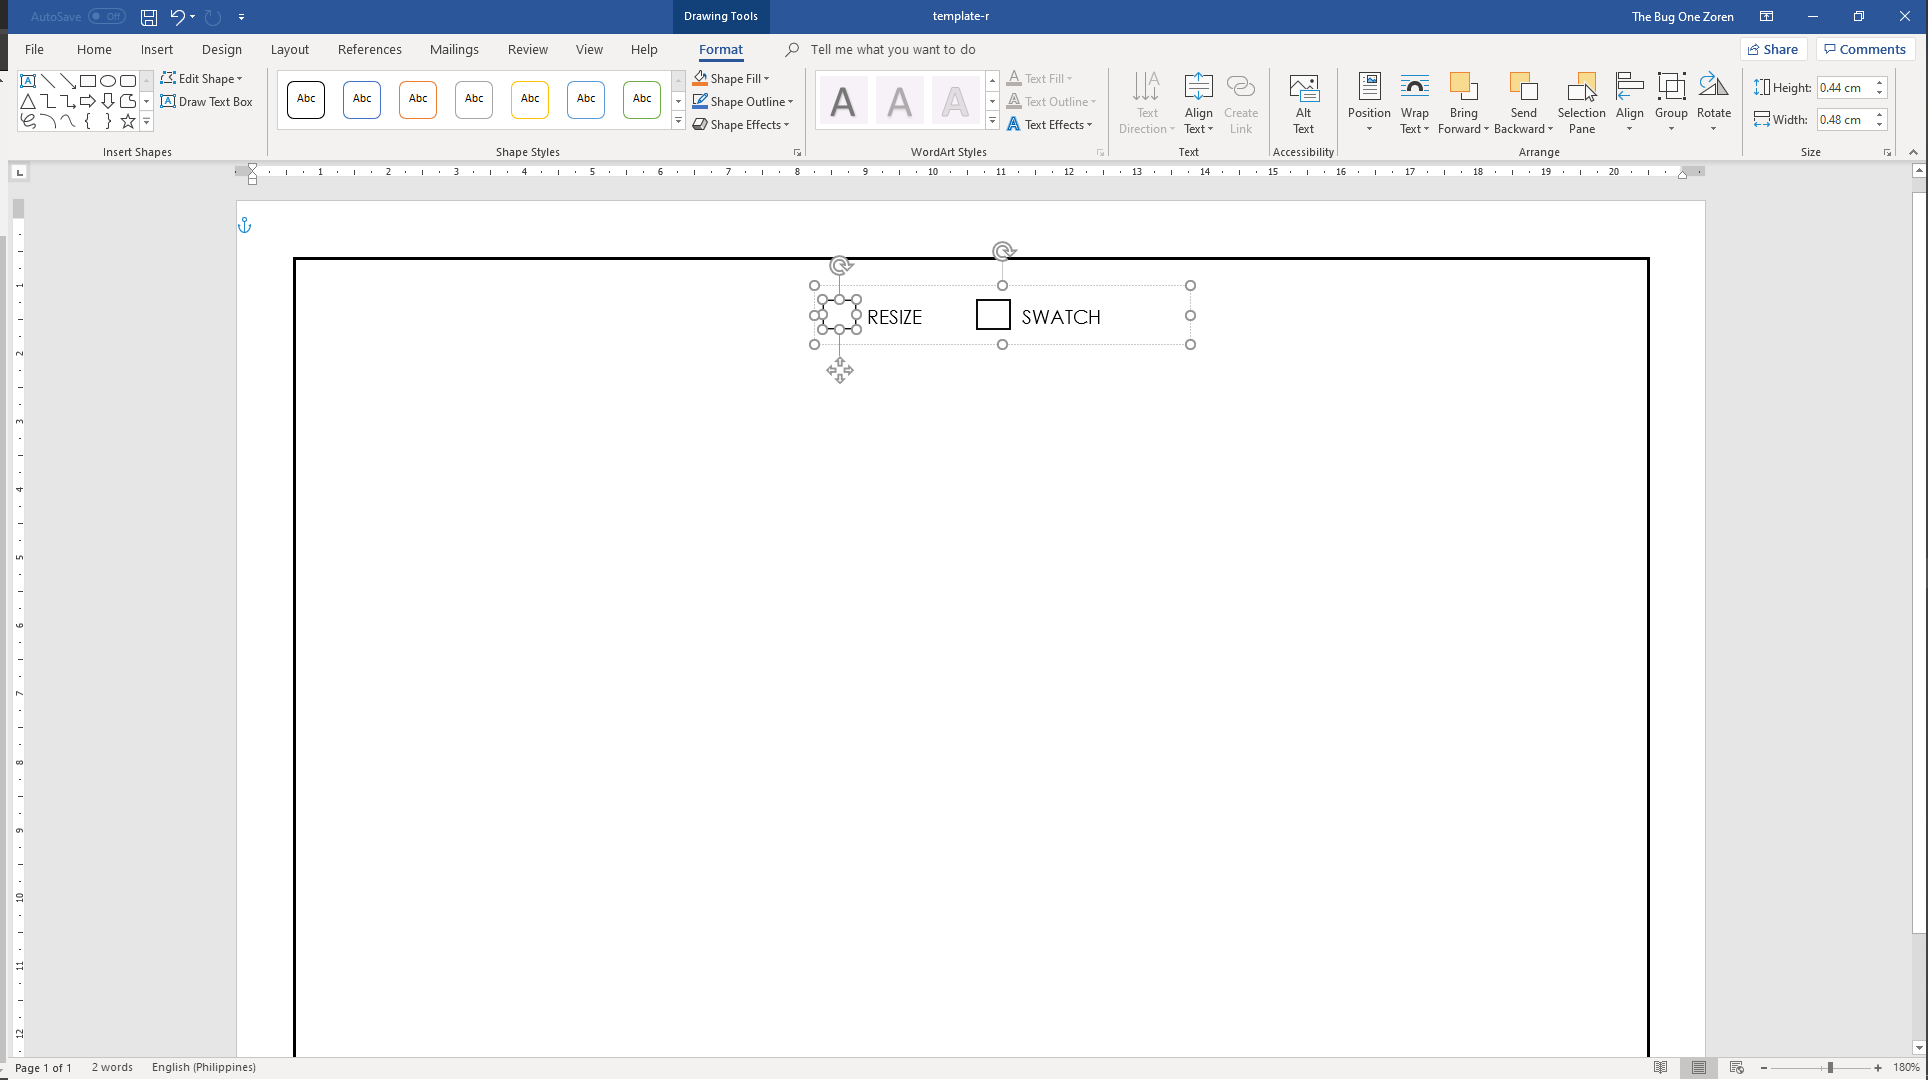Image resolution: width=1928 pixels, height=1080 pixels.
Task: Expand the WordArt Styles gallery
Action: (992, 122)
